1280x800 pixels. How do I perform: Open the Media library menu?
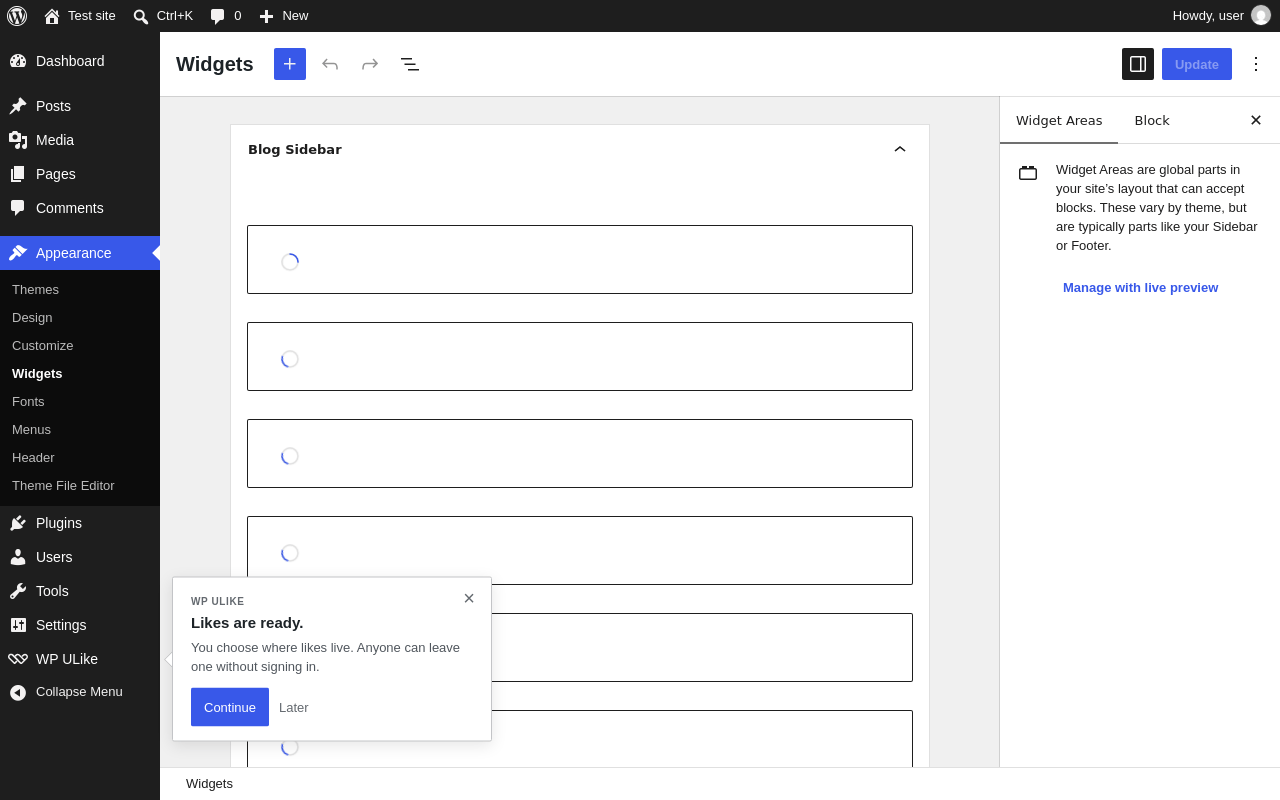click(x=80, y=140)
